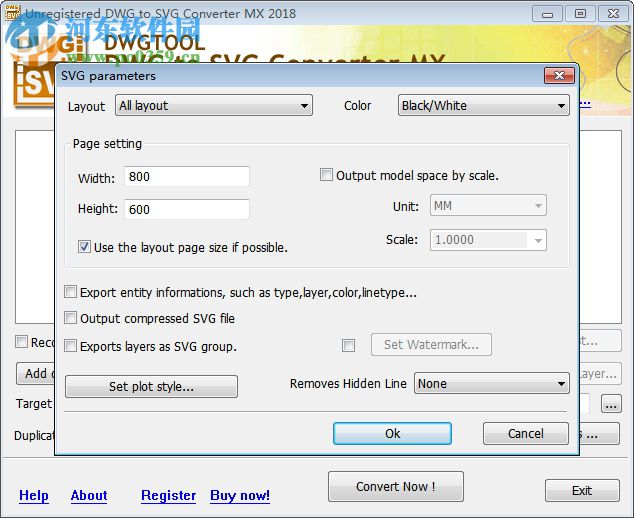Confirm settings with the Ok button
634x518 pixels.
(392, 433)
